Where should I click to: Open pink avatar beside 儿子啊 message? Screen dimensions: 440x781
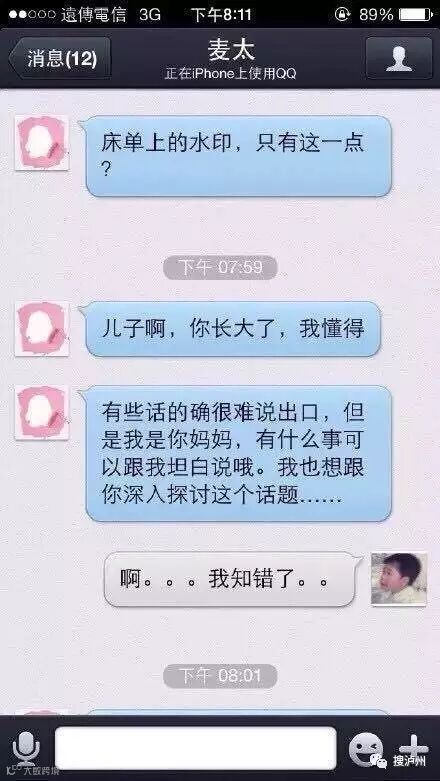click(41, 329)
